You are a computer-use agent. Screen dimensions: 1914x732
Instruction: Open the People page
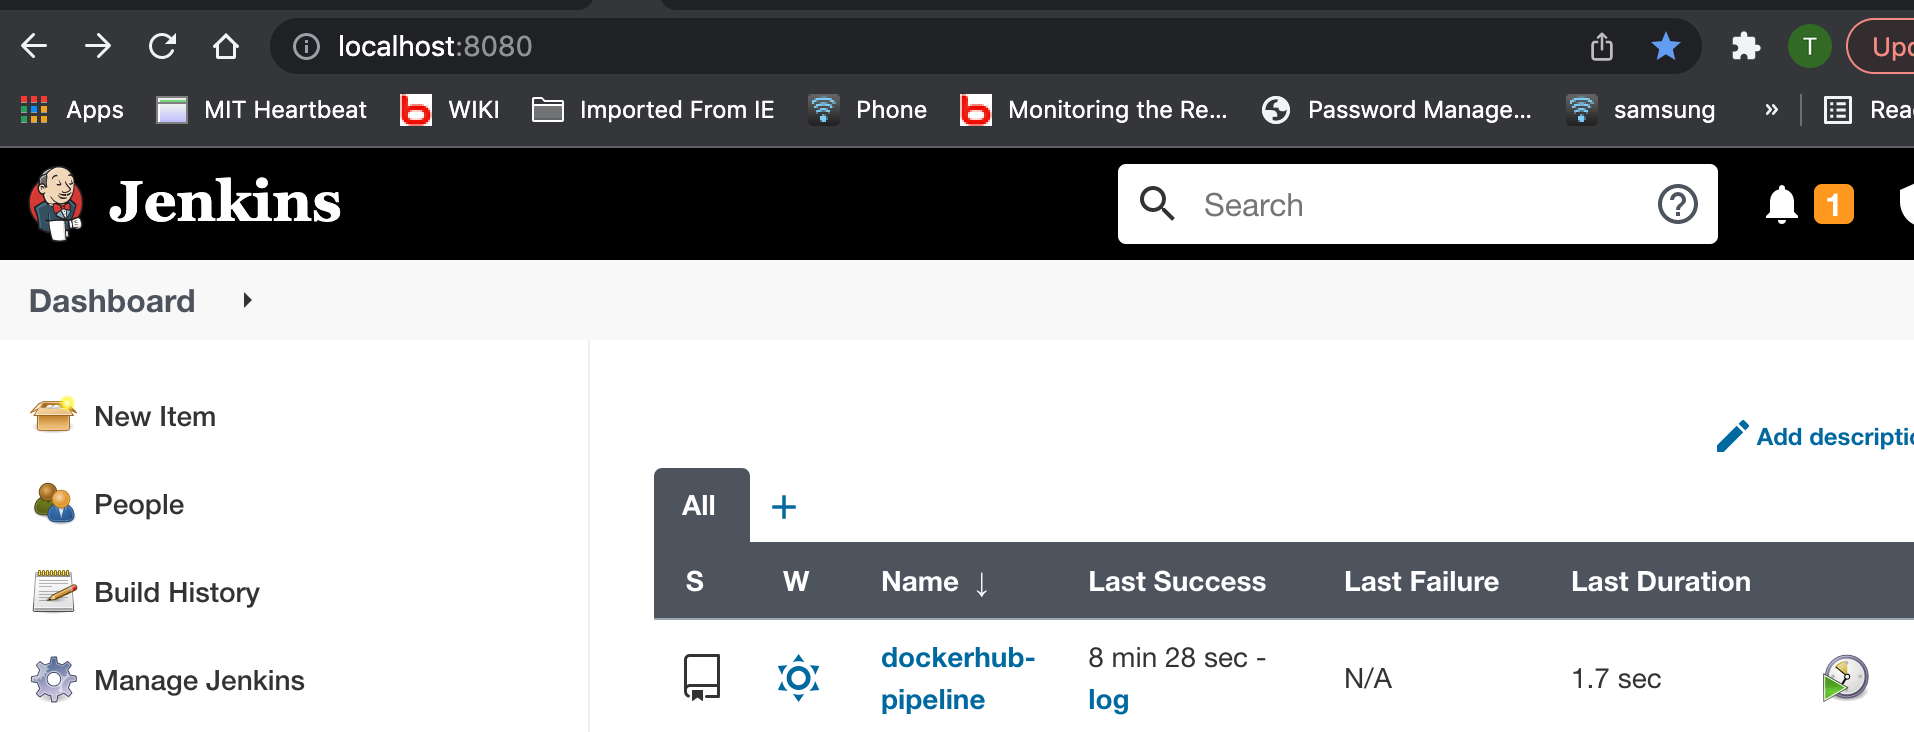pos(138,504)
